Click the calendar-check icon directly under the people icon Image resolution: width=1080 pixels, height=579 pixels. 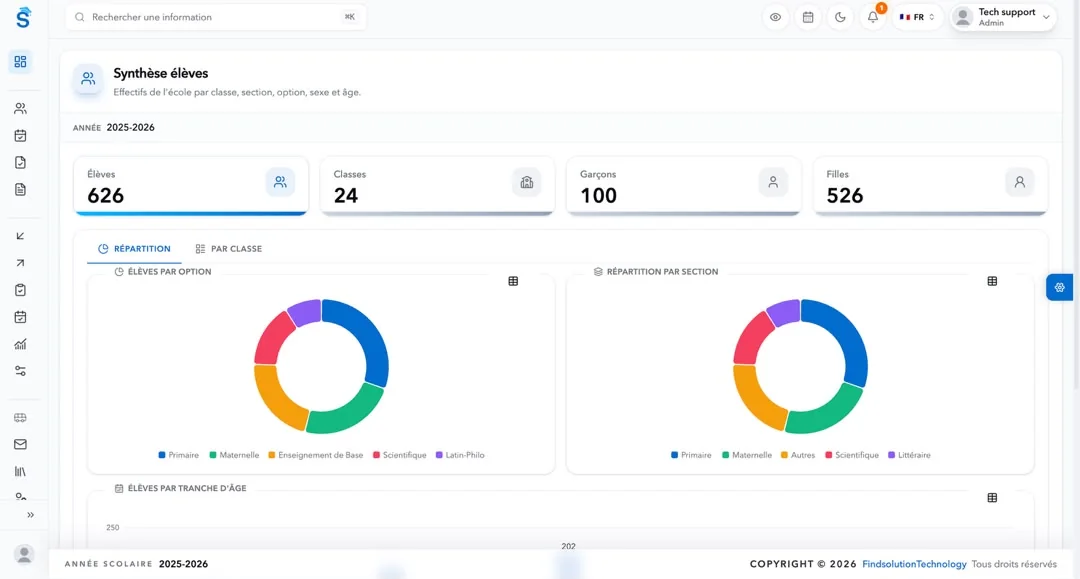click(20, 136)
